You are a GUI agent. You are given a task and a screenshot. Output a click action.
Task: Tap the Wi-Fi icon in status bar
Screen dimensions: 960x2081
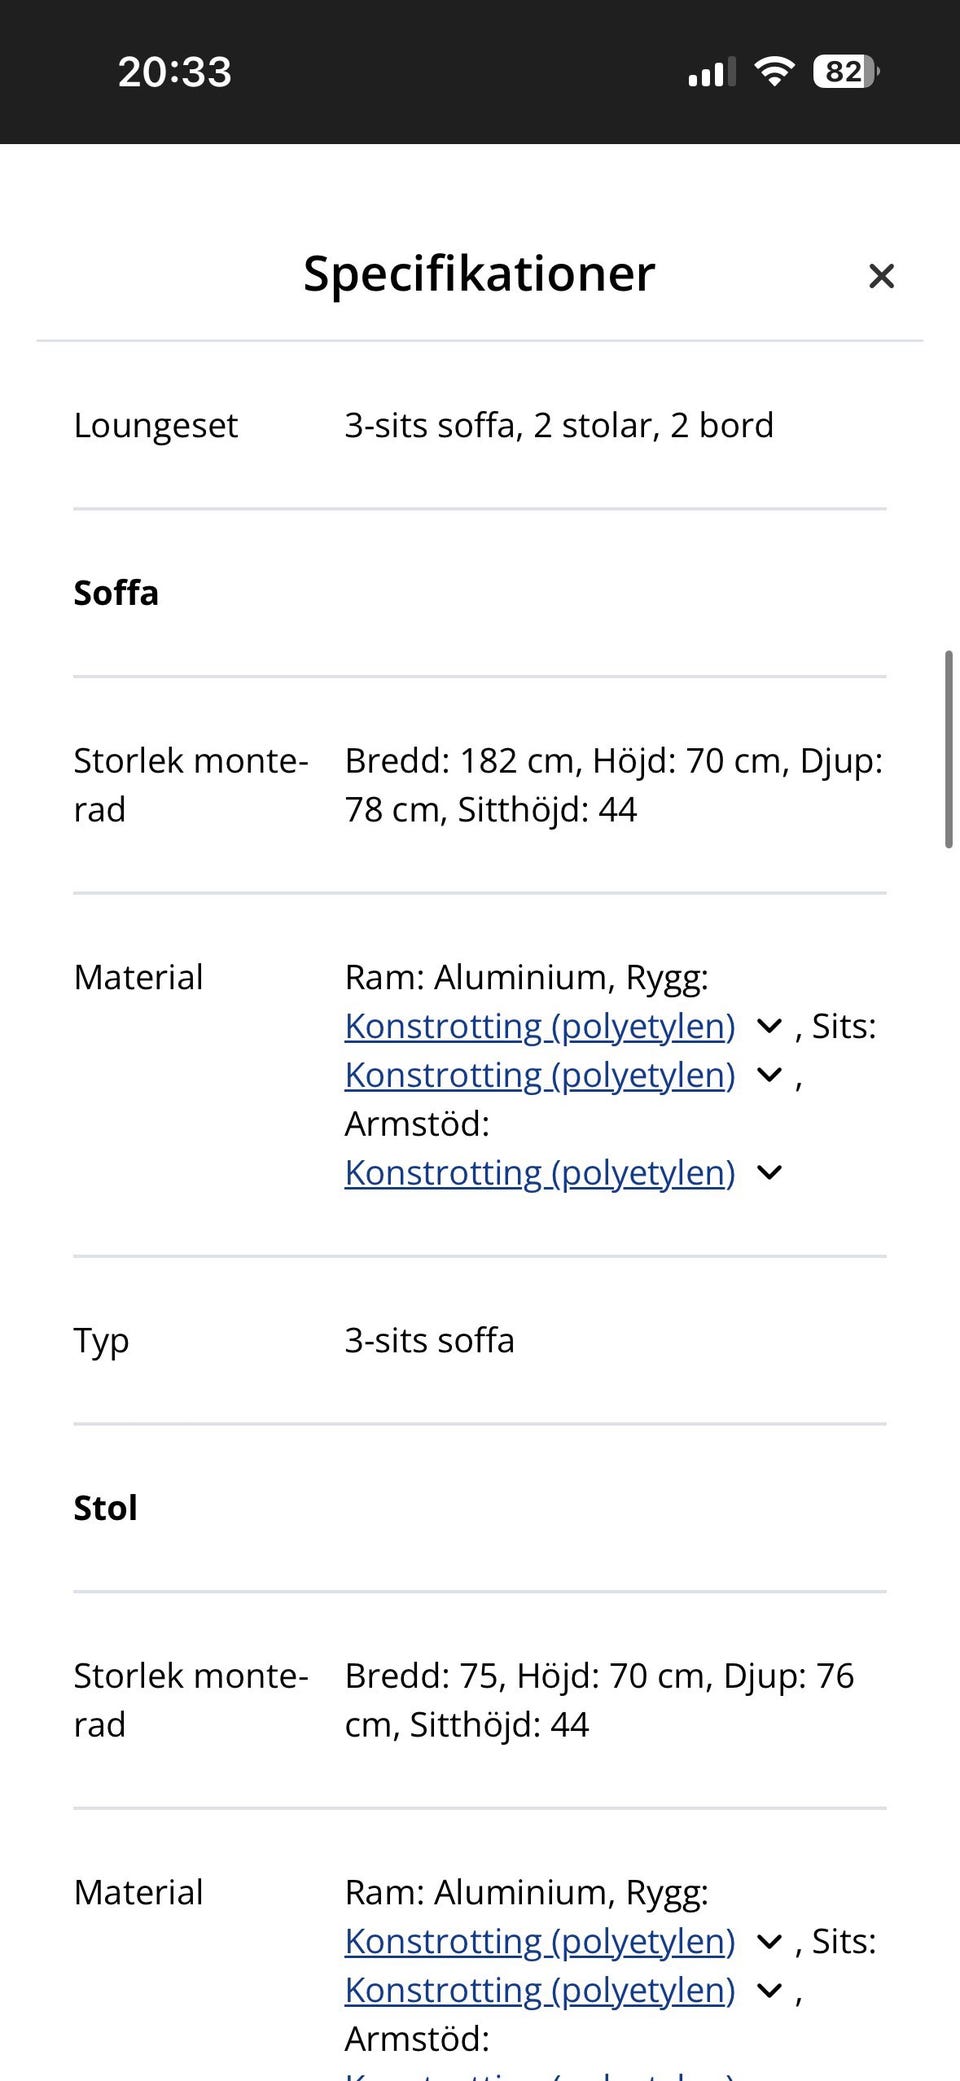pos(773,72)
